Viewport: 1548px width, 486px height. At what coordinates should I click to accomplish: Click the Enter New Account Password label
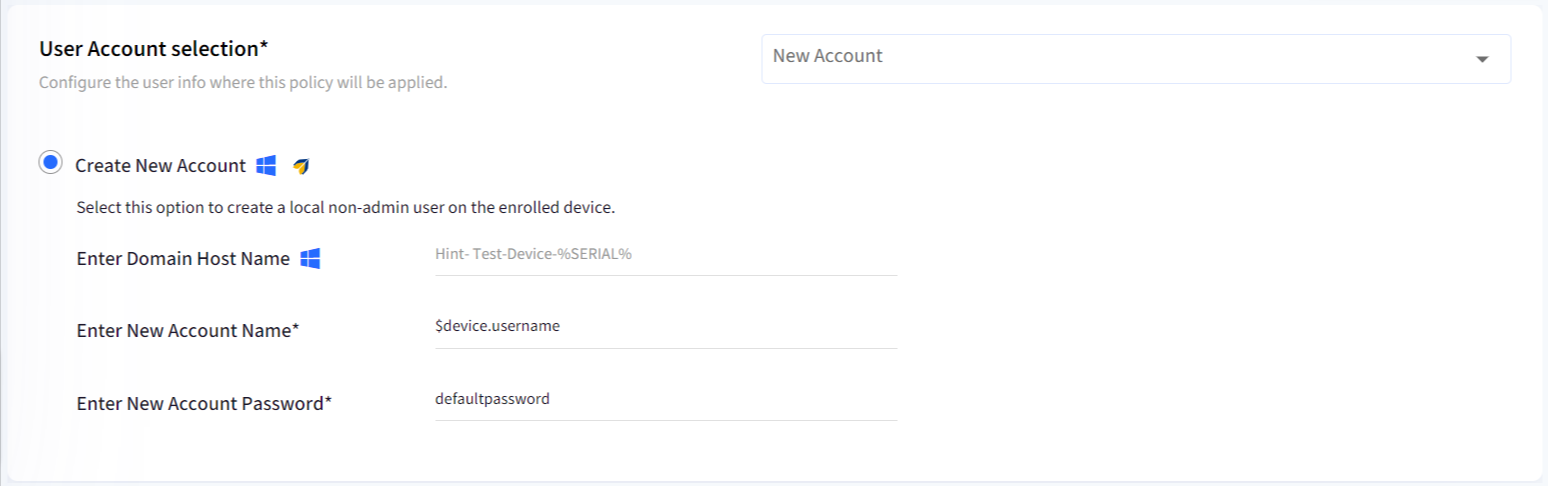204,404
